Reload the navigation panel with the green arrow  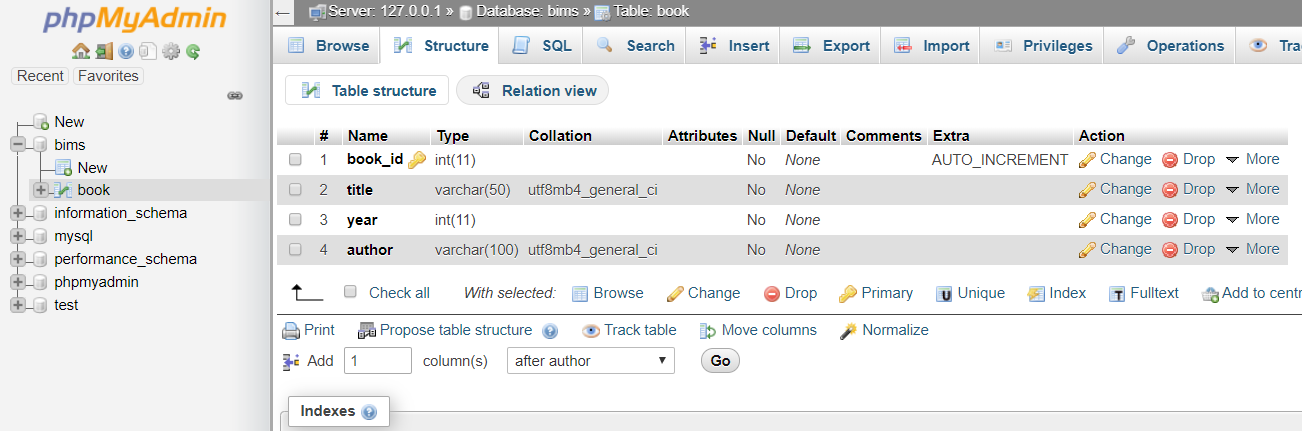(192, 51)
